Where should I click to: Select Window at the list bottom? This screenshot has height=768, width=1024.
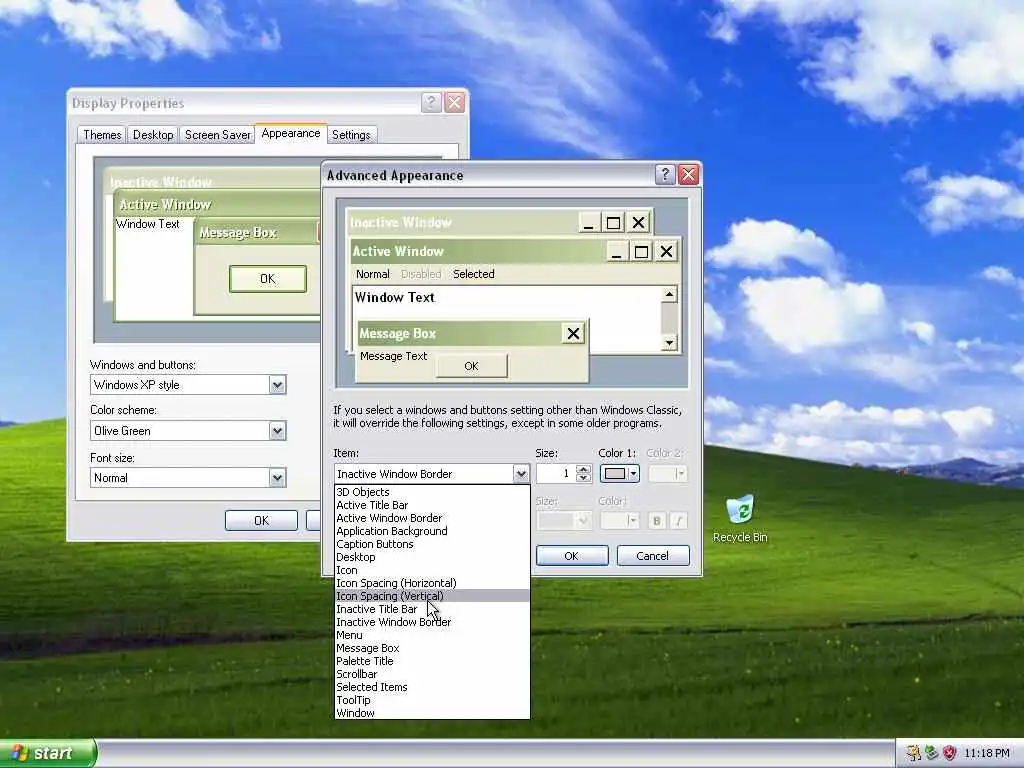pos(432,713)
